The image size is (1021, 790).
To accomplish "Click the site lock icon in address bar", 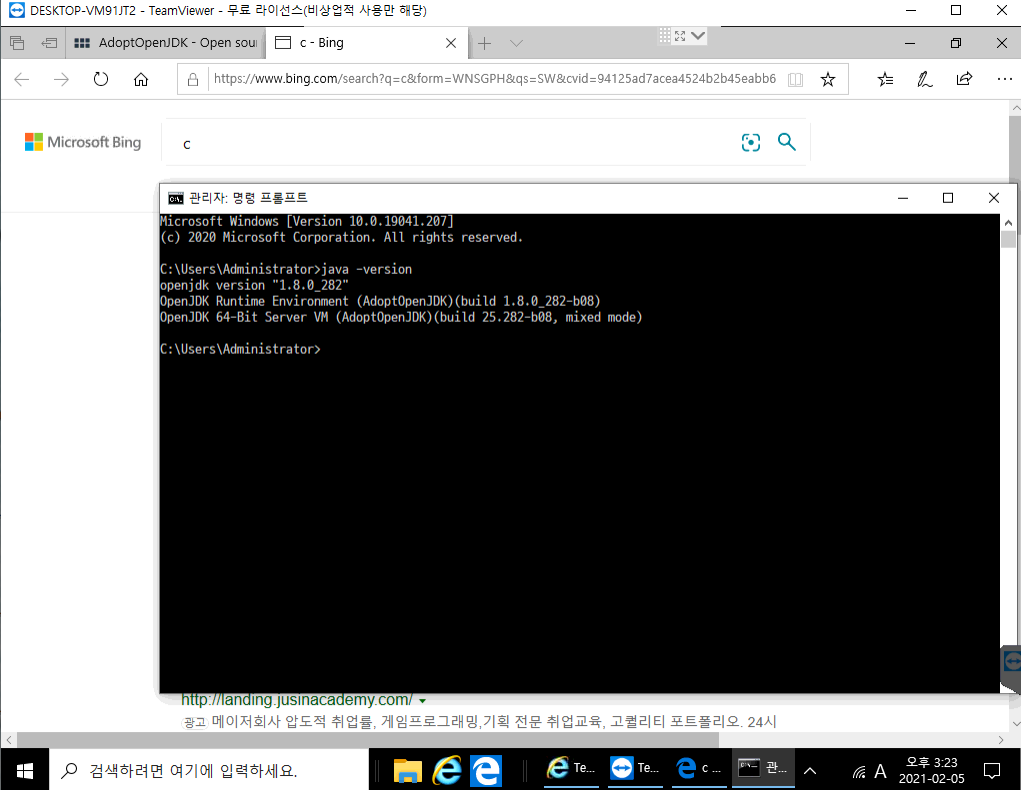I will coord(193,79).
